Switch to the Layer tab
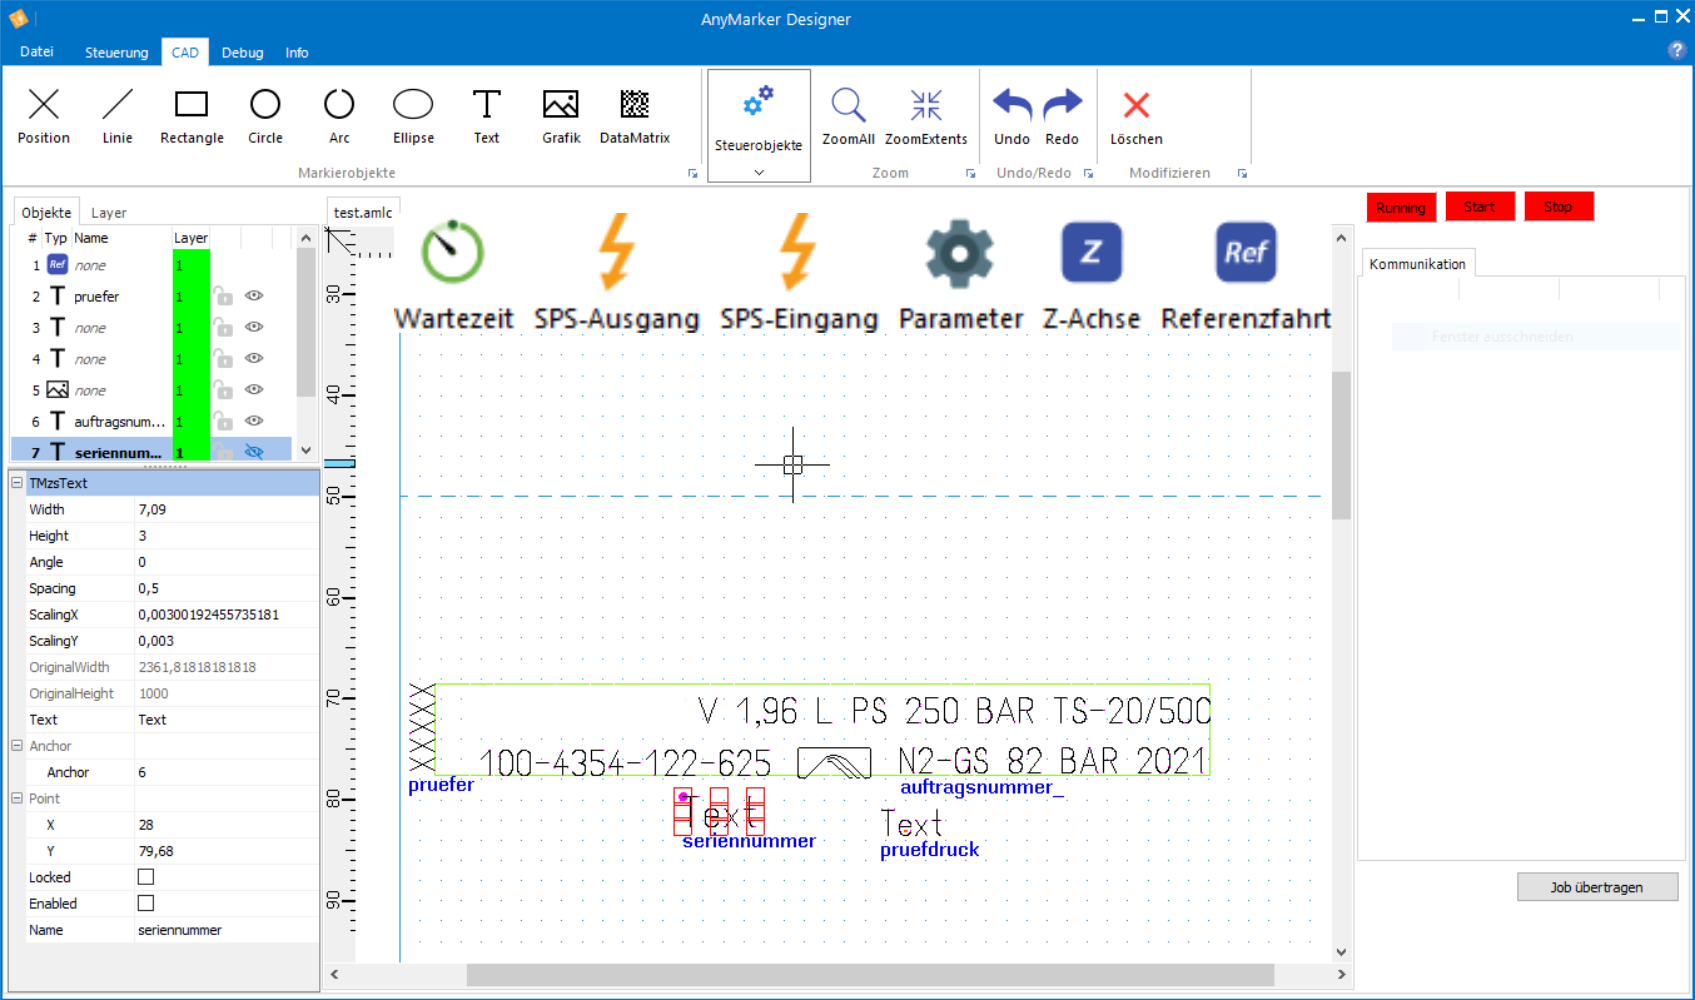Screen dimensions: 1695x1000 pyautogui.click(x=108, y=213)
